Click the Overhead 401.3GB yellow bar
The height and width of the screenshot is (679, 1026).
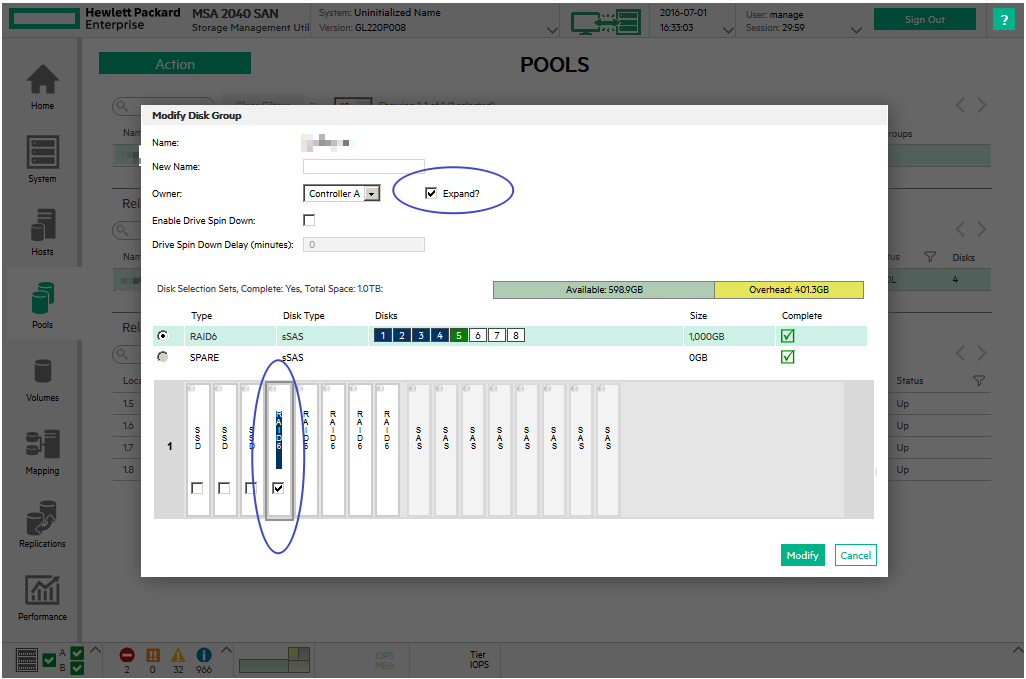[x=788, y=289]
